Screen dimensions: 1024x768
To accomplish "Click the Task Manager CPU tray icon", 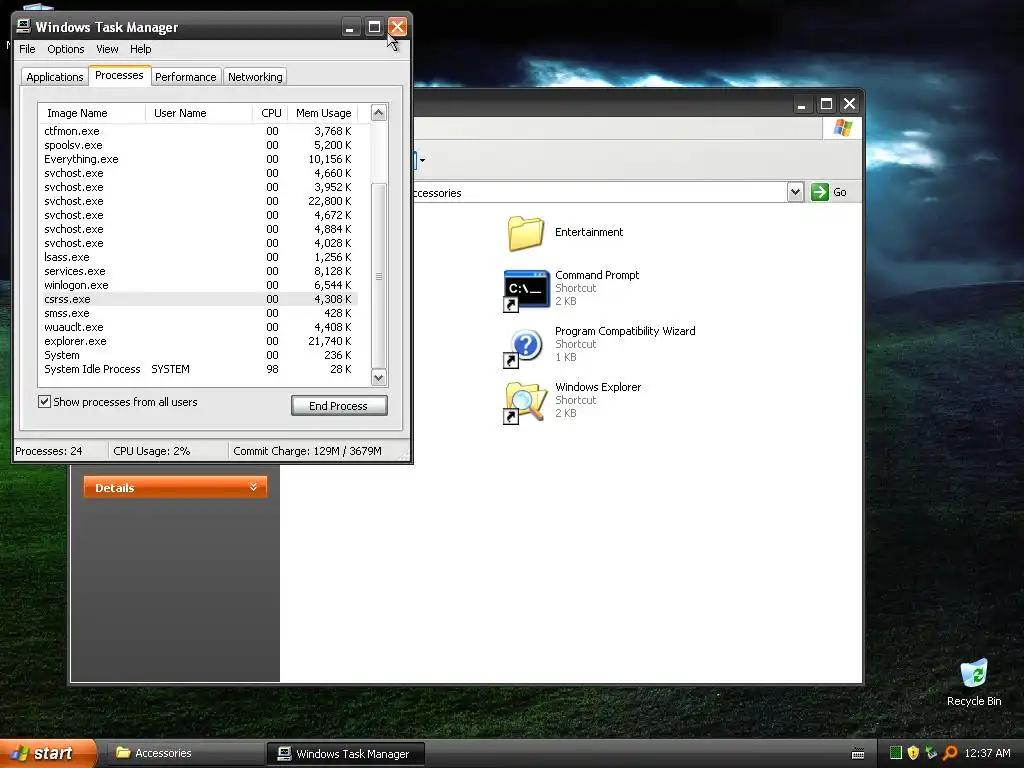I will pyautogui.click(x=895, y=753).
